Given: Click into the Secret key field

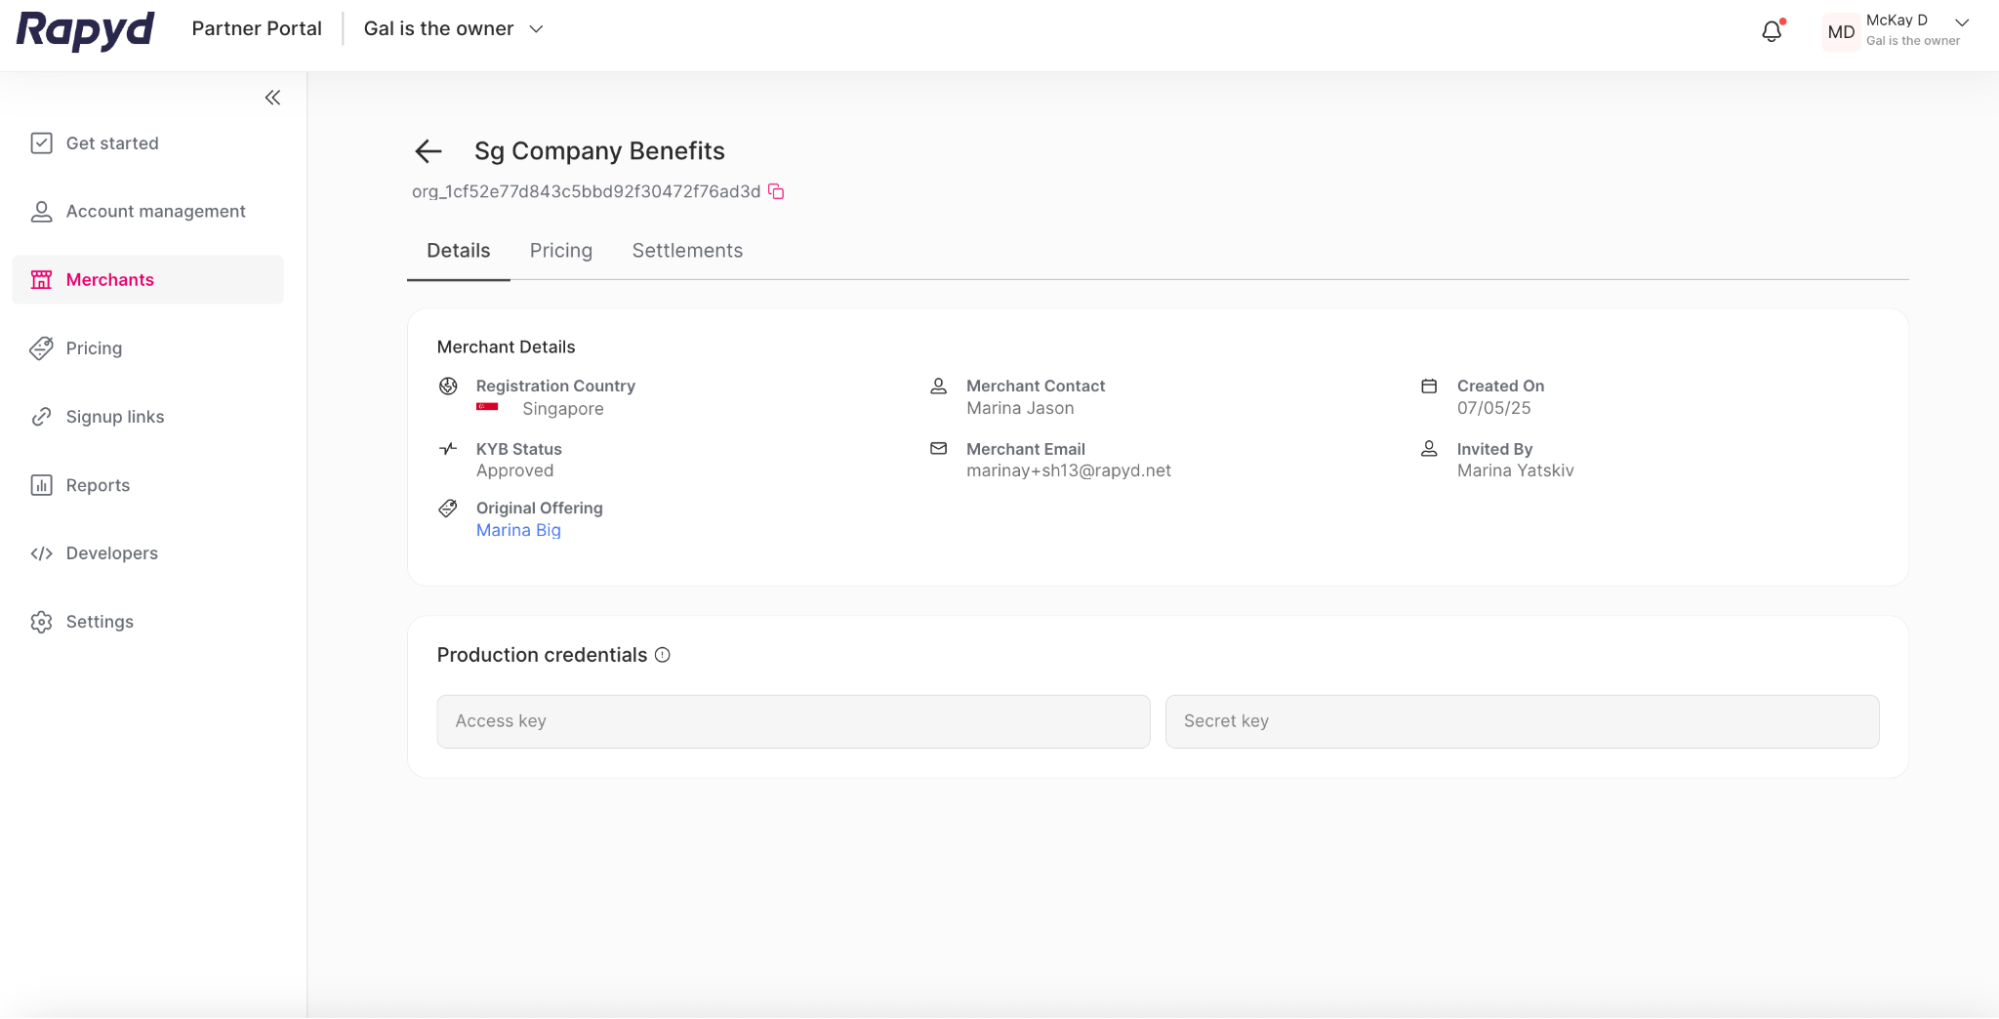Looking at the screenshot, I should coord(1522,721).
